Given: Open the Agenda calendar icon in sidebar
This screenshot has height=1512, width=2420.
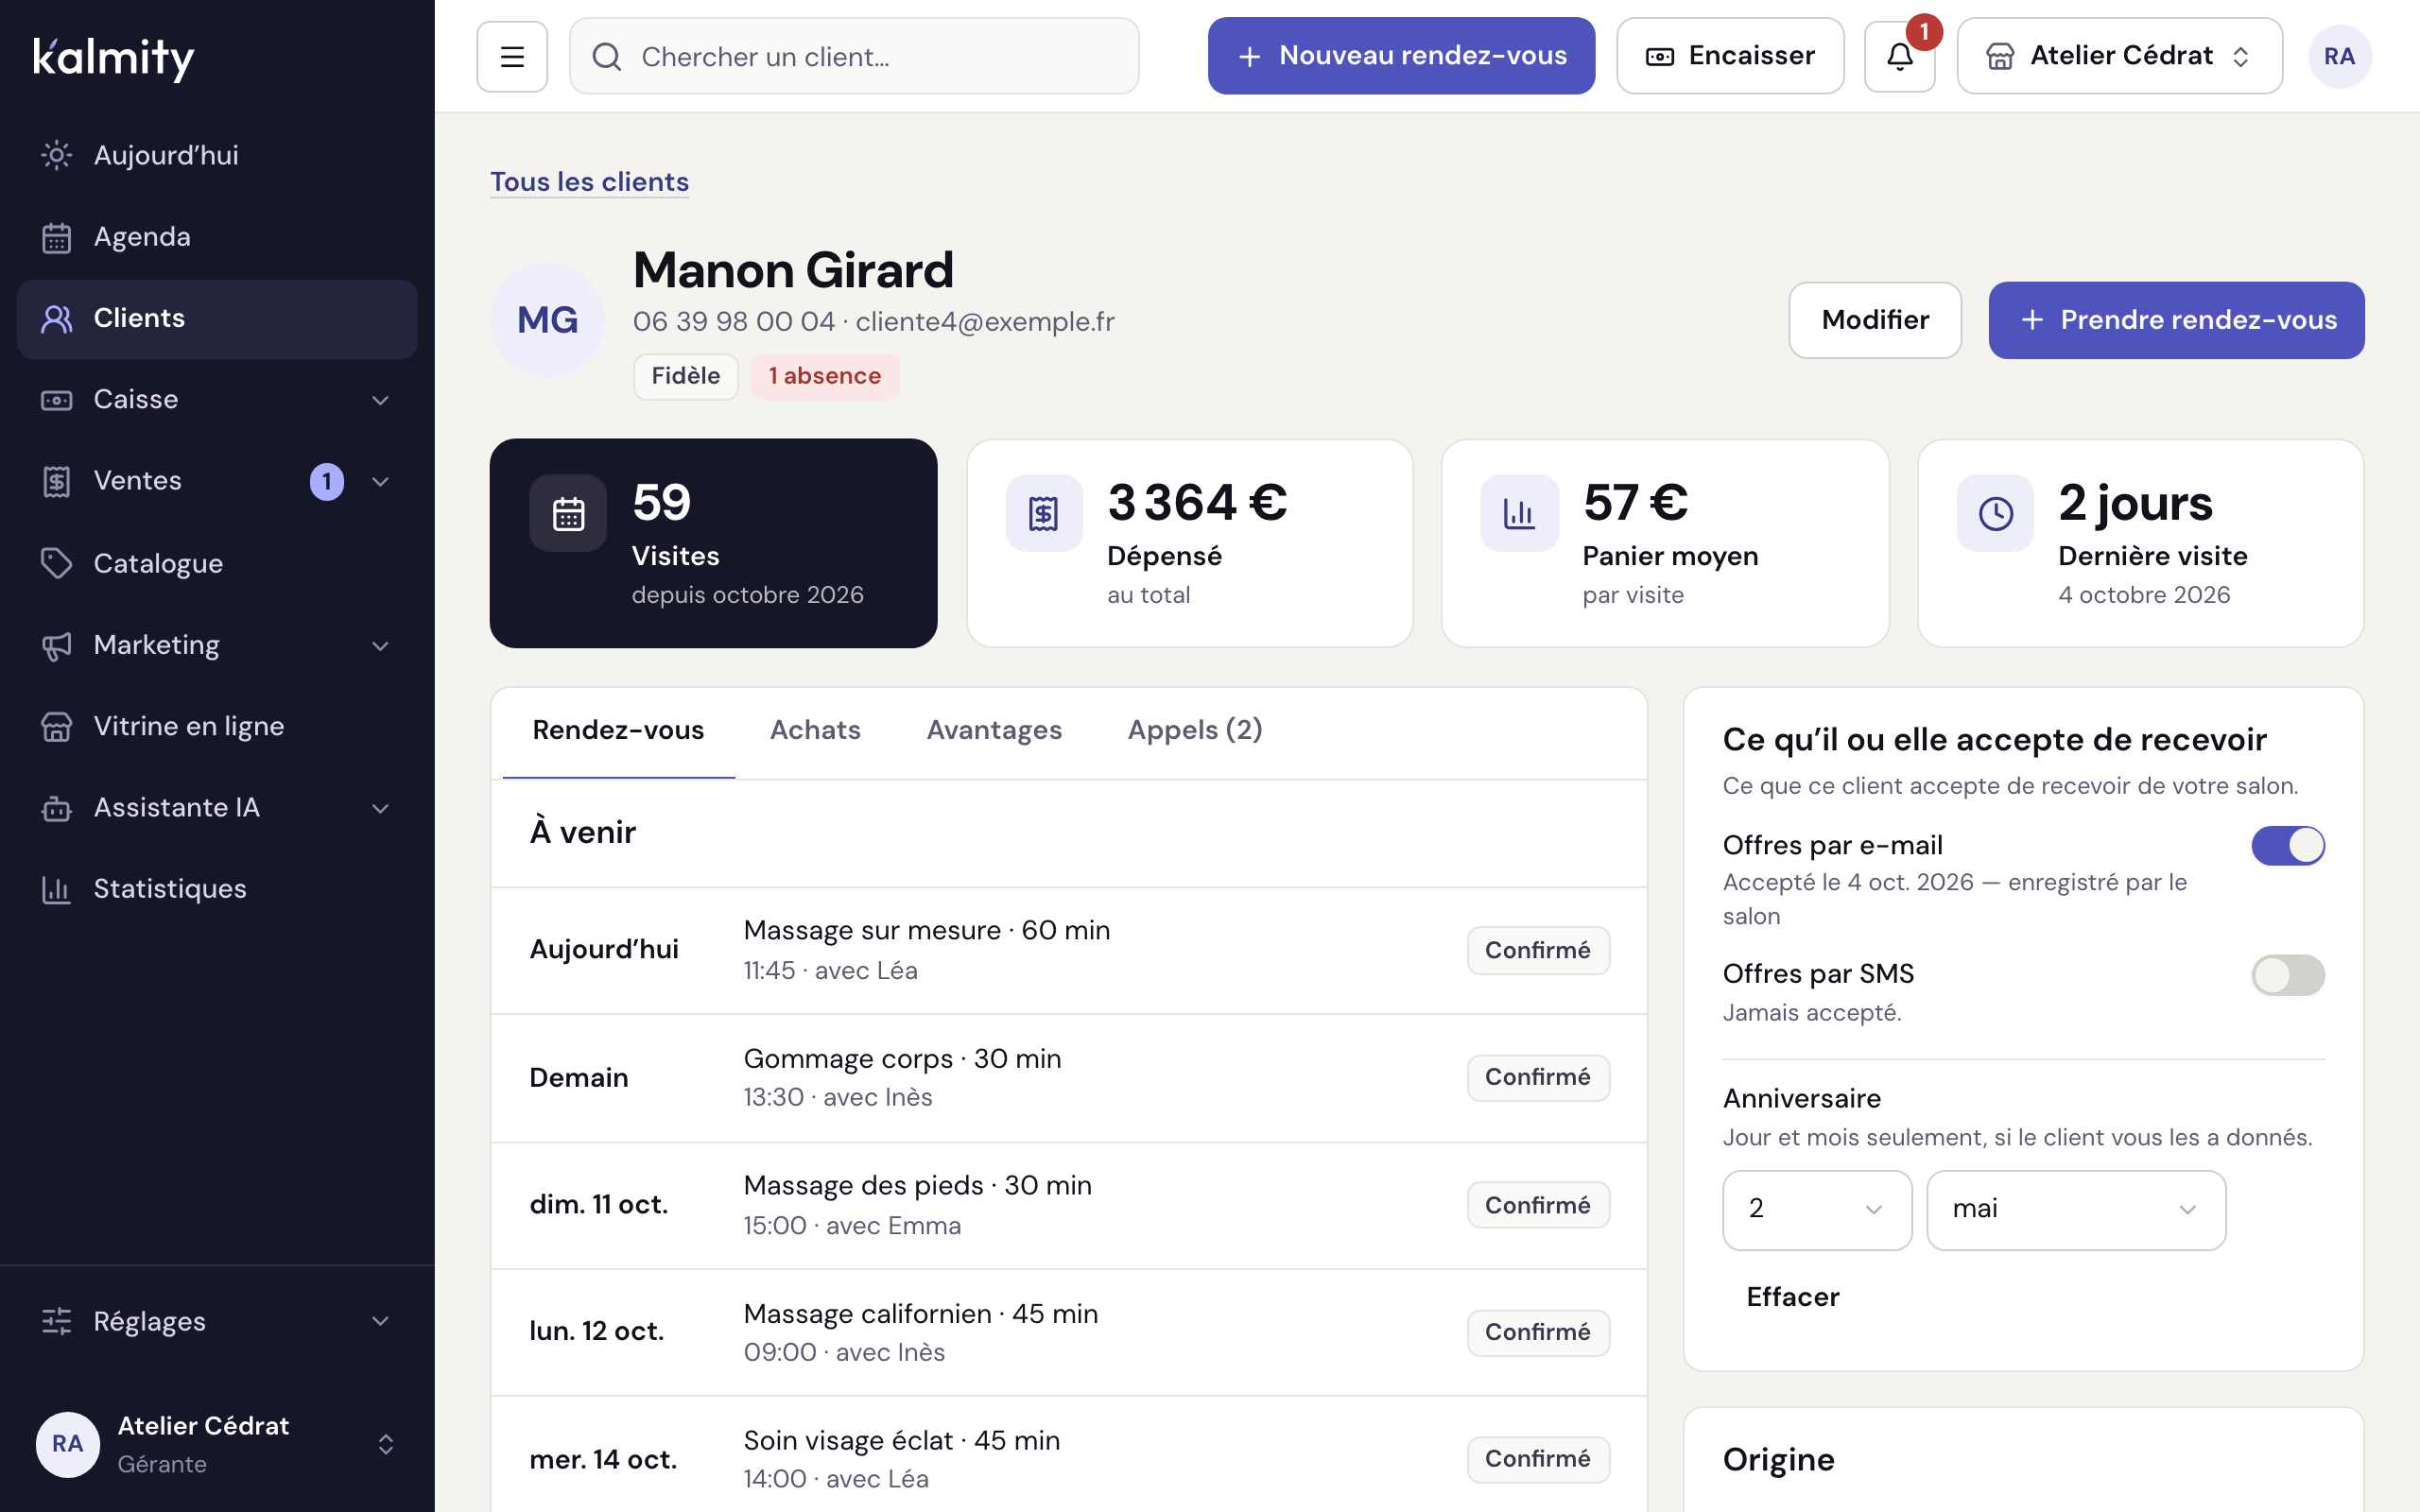Looking at the screenshot, I should pyautogui.click(x=56, y=237).
